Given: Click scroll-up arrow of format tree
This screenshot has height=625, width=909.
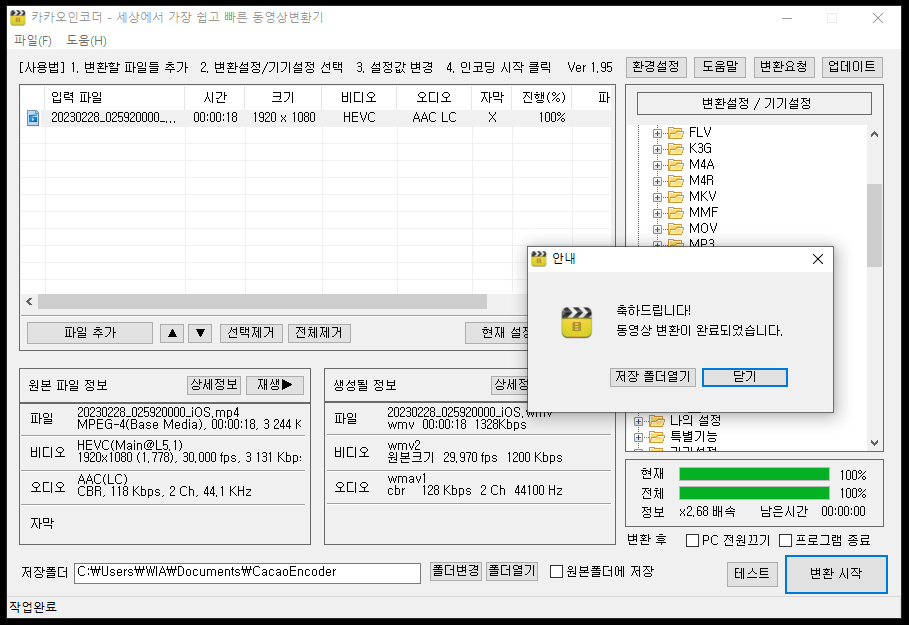Looking at the screenshot, I should [x=874, y=134].
